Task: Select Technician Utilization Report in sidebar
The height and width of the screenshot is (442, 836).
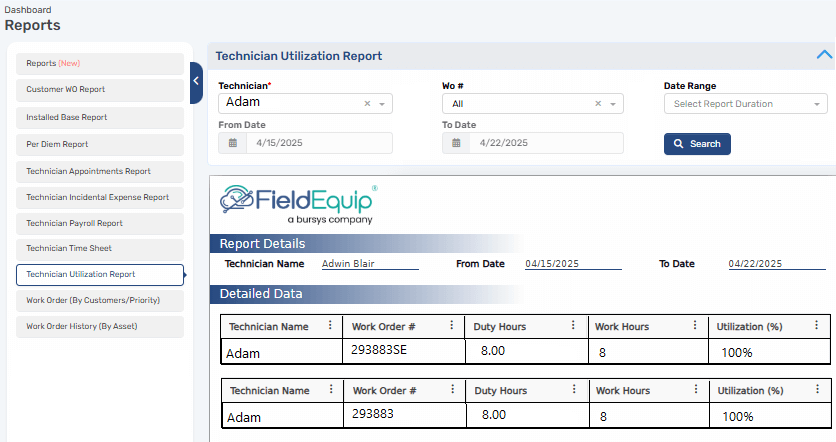Action: coord(100,275)
